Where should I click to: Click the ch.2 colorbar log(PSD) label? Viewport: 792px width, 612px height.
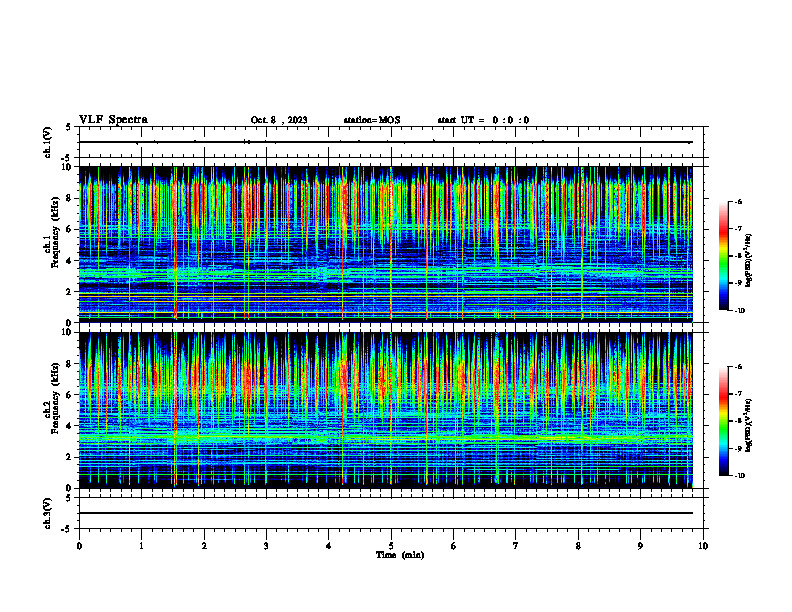point(749,425)
